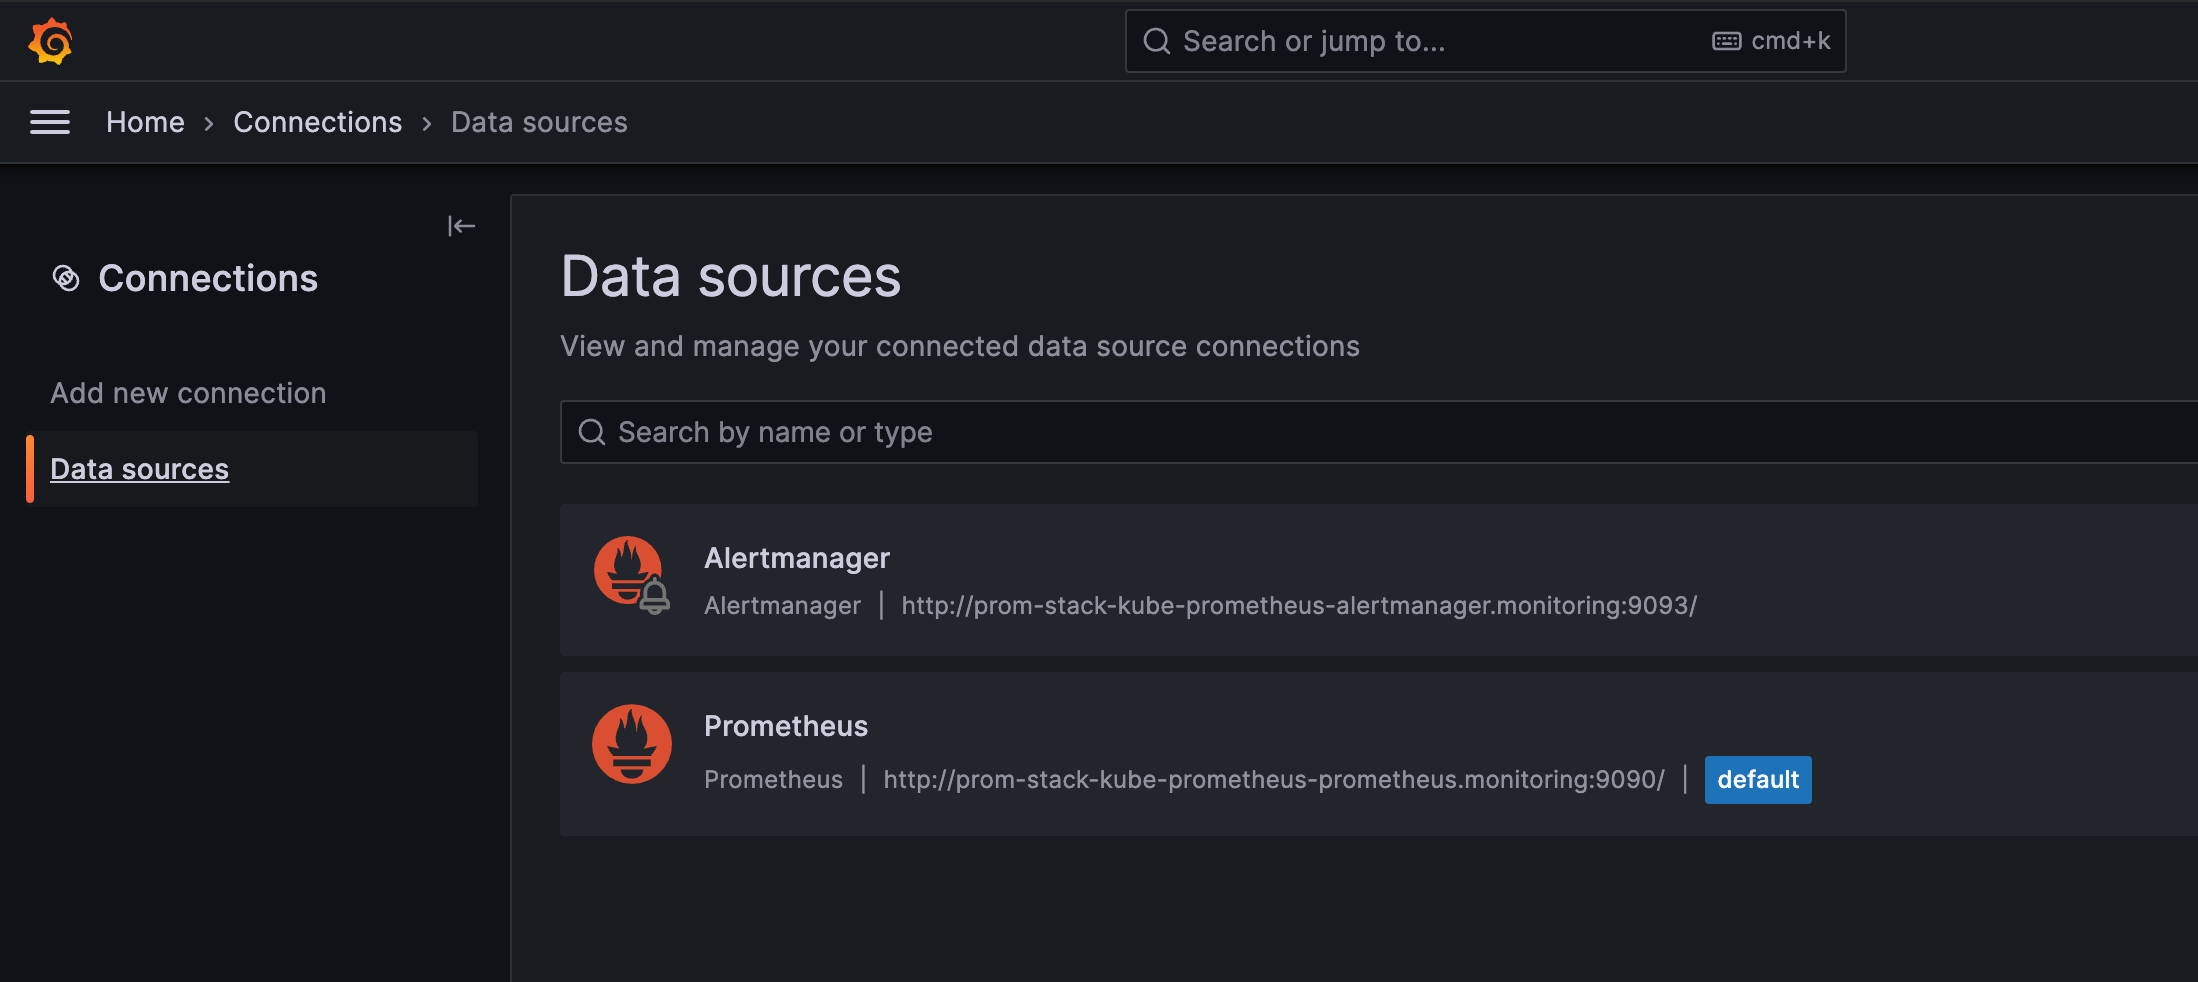Click the search icon in data source filter
Viewport: 2198px width, 982px height.
[592, 432]
